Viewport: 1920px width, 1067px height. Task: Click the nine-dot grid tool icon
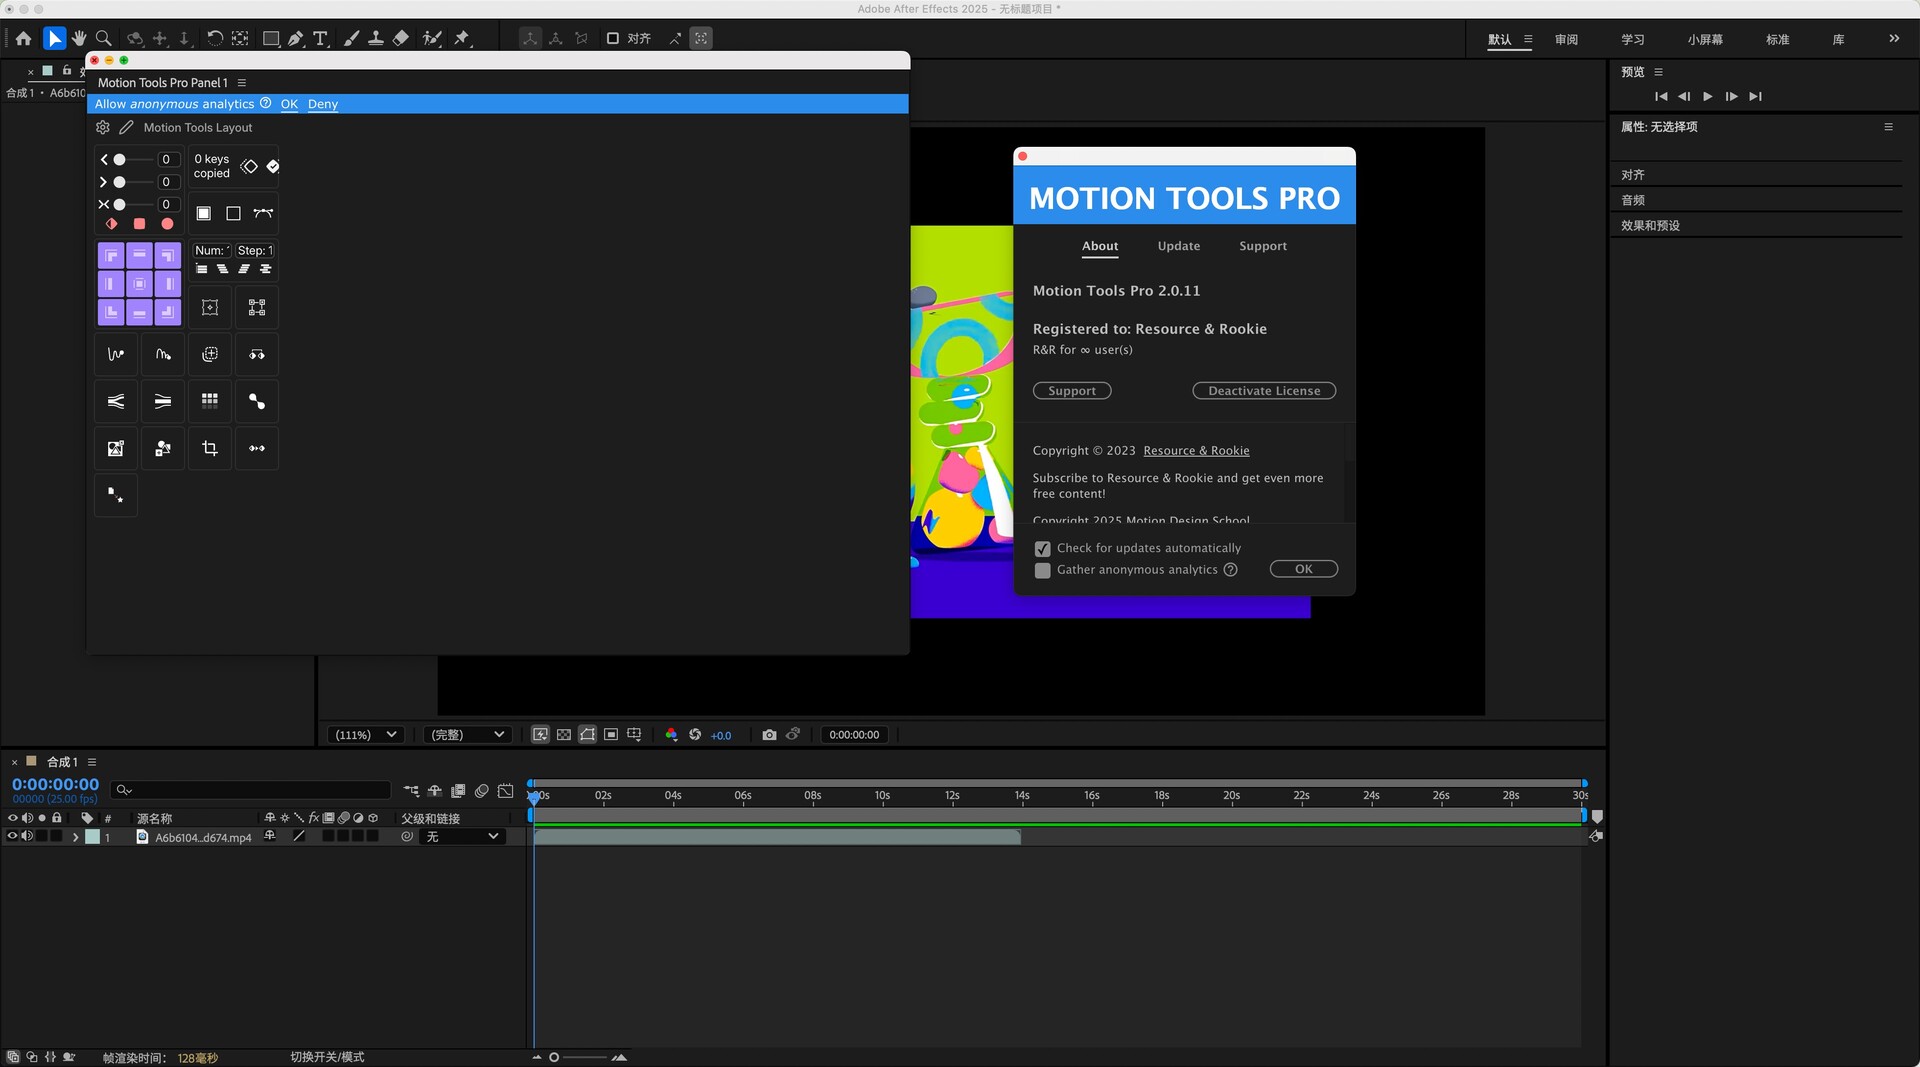coord(210,401)
